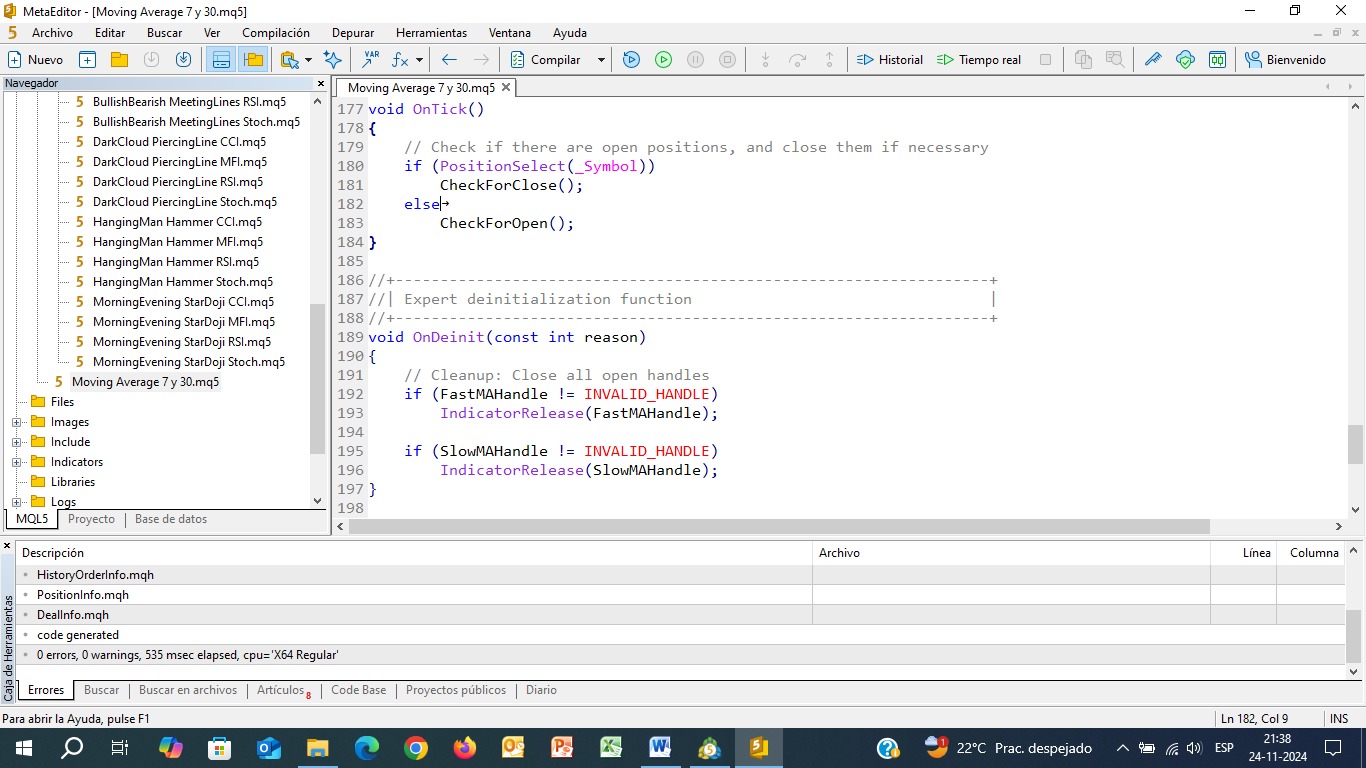This screenshot has width=1366, height=768.
Task: Click the save all files icon
Action: pyautogui.click(x=183, y=60)
